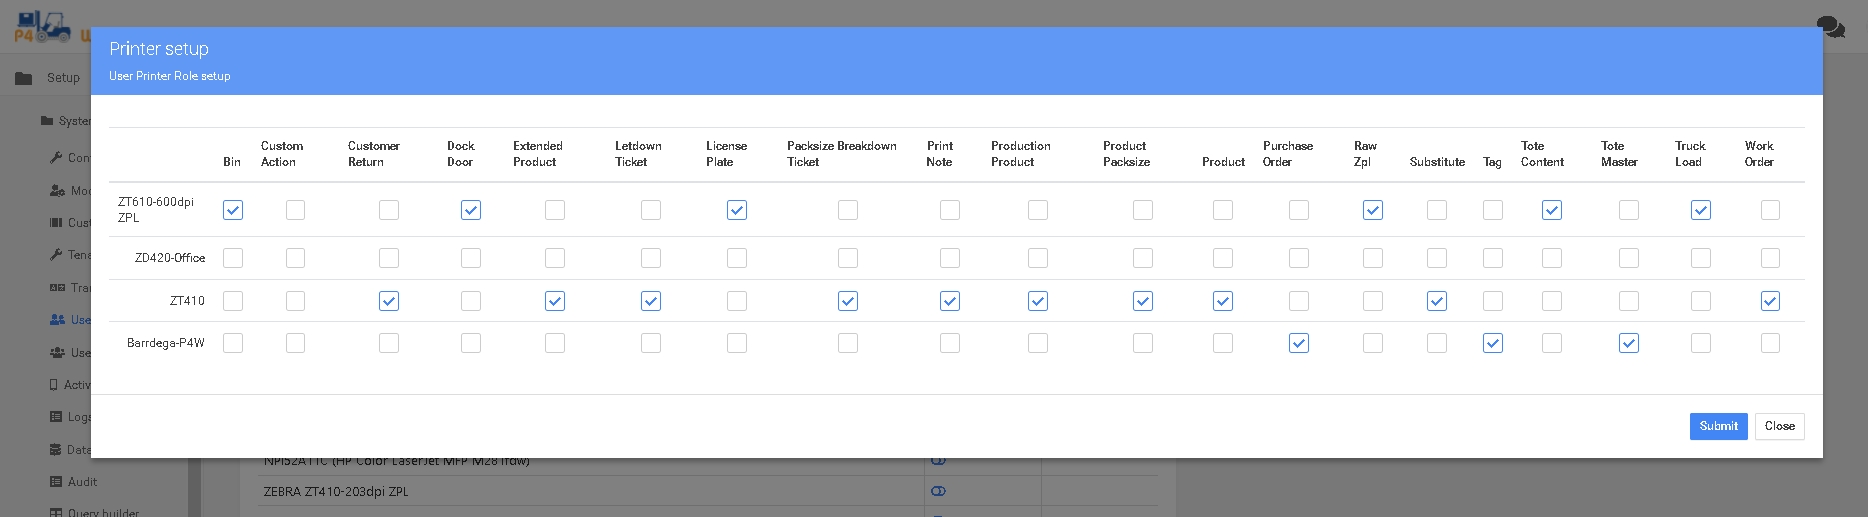Image resolution: width=1868 pixels, height=517 pixels.
Task: Check Bin for ZD420-Office
Action: pyautogui.click(x=233, y=258)
